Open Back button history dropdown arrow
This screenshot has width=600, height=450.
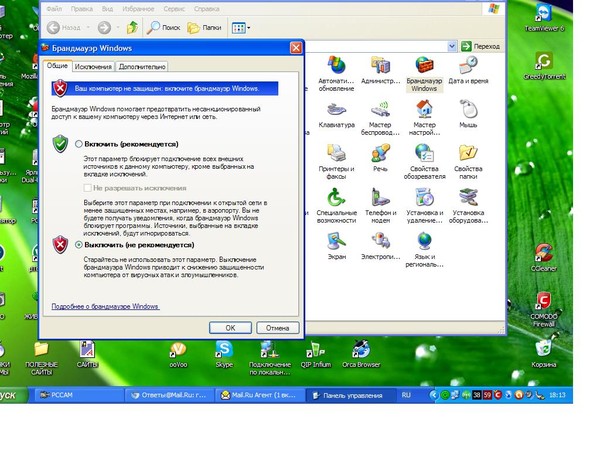(x=88, y=28)
